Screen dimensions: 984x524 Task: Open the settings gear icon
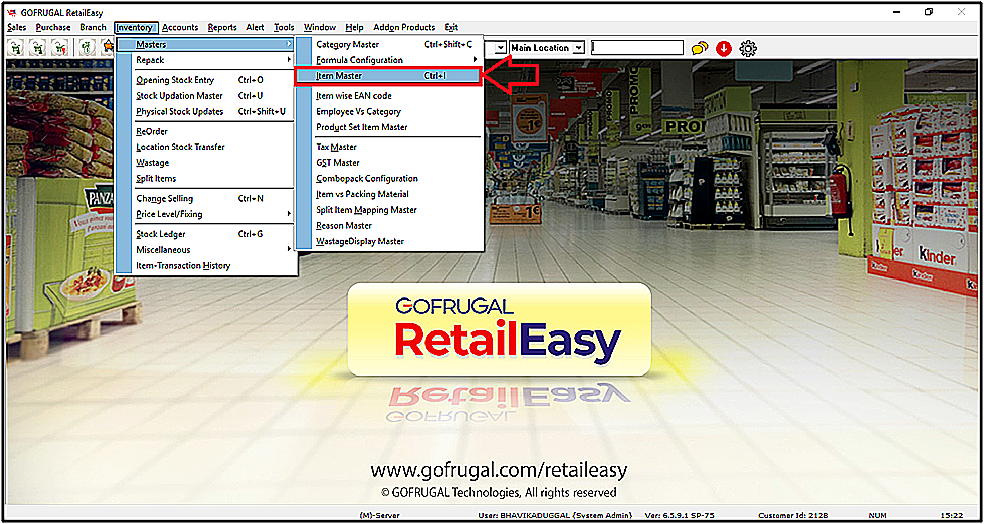(x=748, y=48)
